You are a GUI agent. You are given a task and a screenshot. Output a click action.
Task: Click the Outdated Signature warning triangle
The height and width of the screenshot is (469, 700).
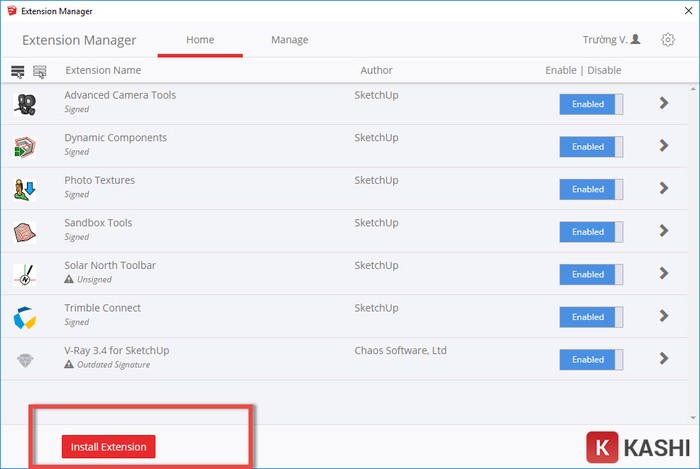[x=69, y=365]
